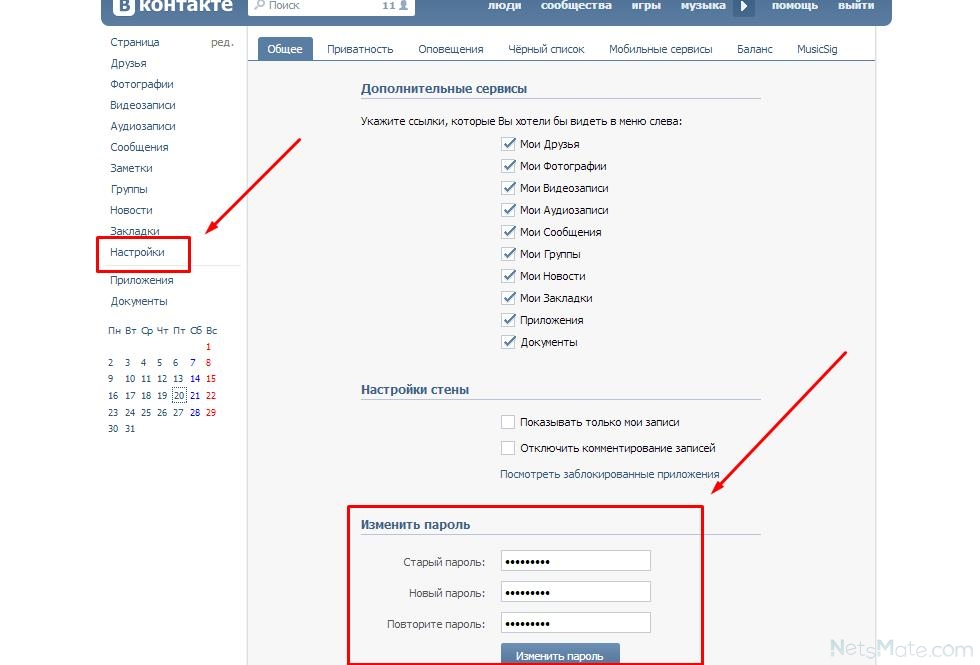This screenshot has height=665, width=980.
Task: Open Закладки in the left menu
Action: [x=134, y=231]
